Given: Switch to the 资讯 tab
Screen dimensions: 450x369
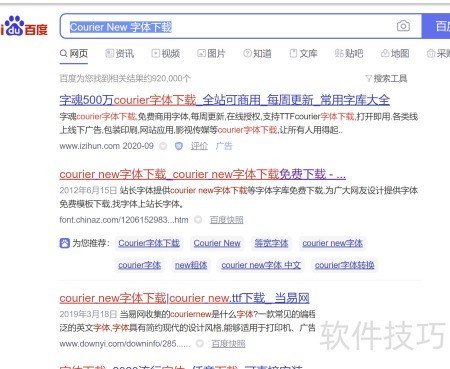Looking at the screenshot, I should click(x=120, y=54).
